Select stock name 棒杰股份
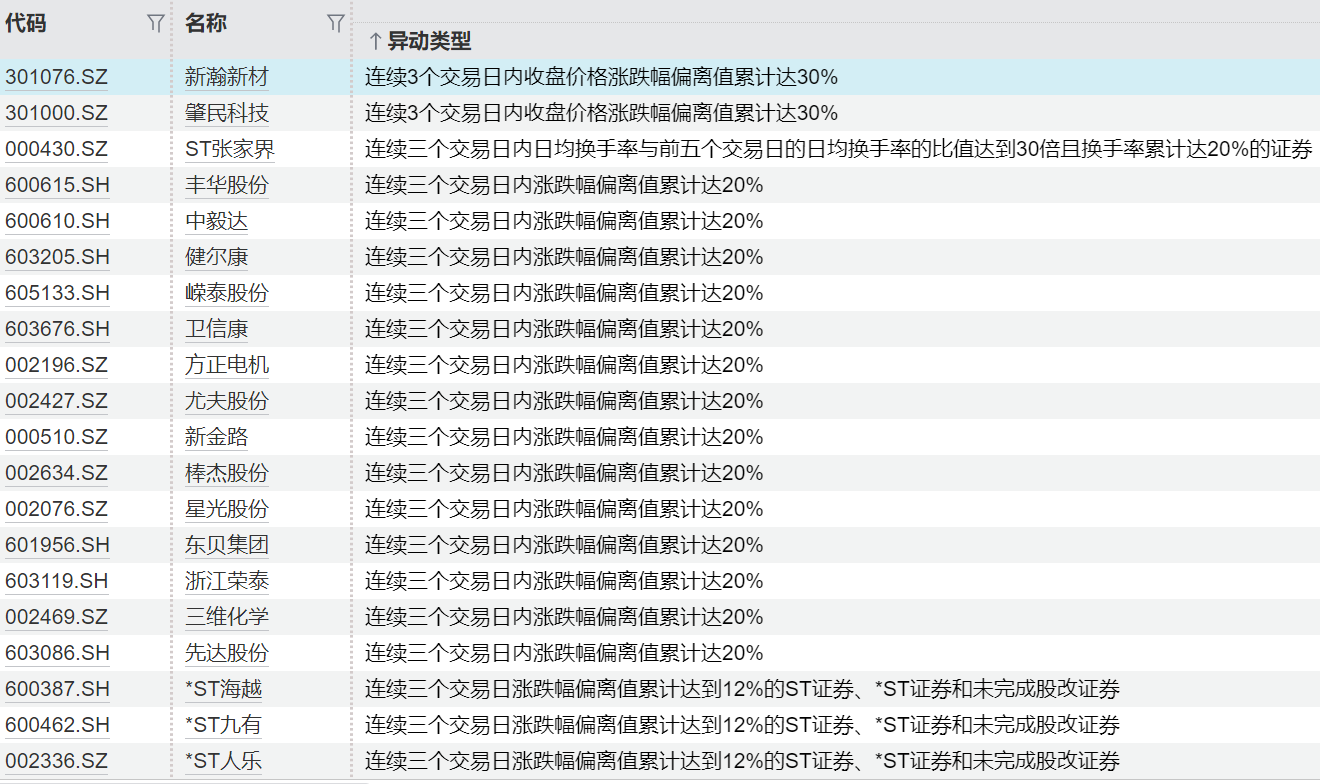Viewport: 1320px width, 784px height. tap(227, 473)
